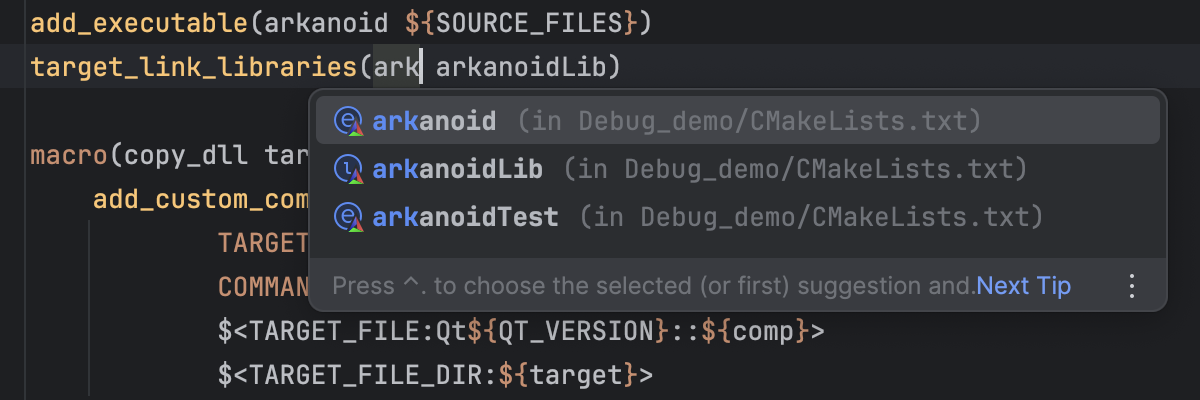Click the TARGET_FILE_DIR generator expression
This screenshot has height=400, width=1200.
pos(377,375)
